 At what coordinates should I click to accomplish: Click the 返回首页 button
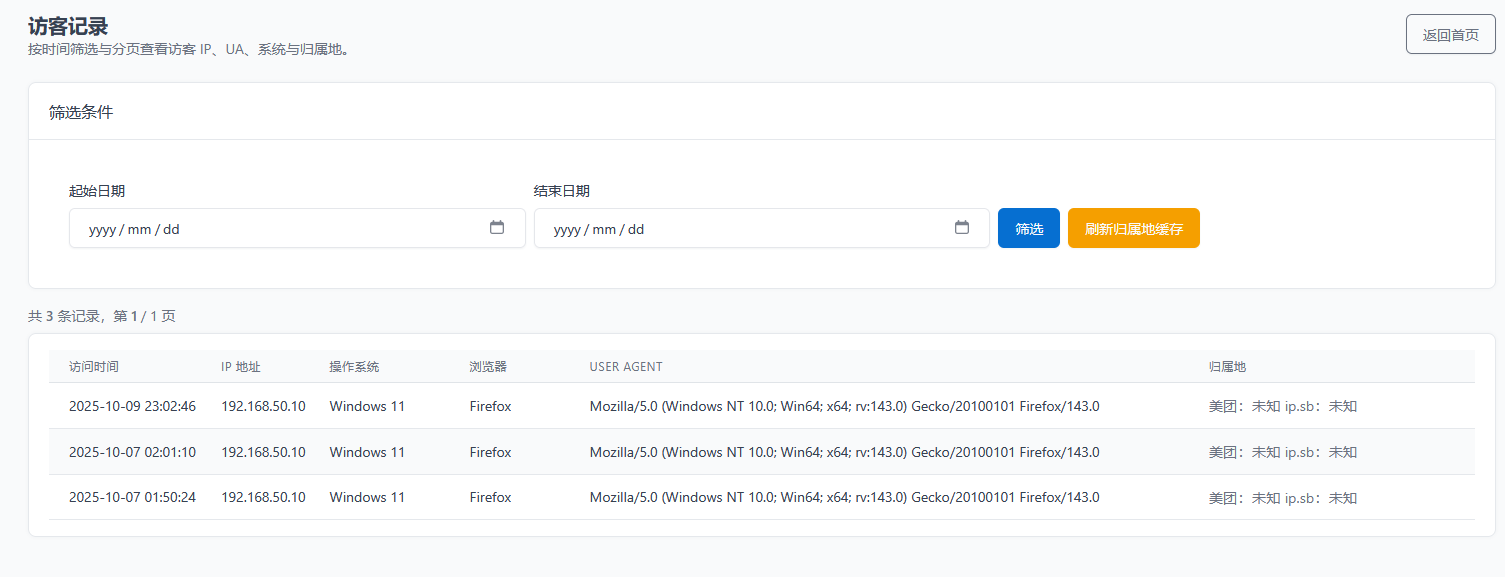[x=1450, y=35]
